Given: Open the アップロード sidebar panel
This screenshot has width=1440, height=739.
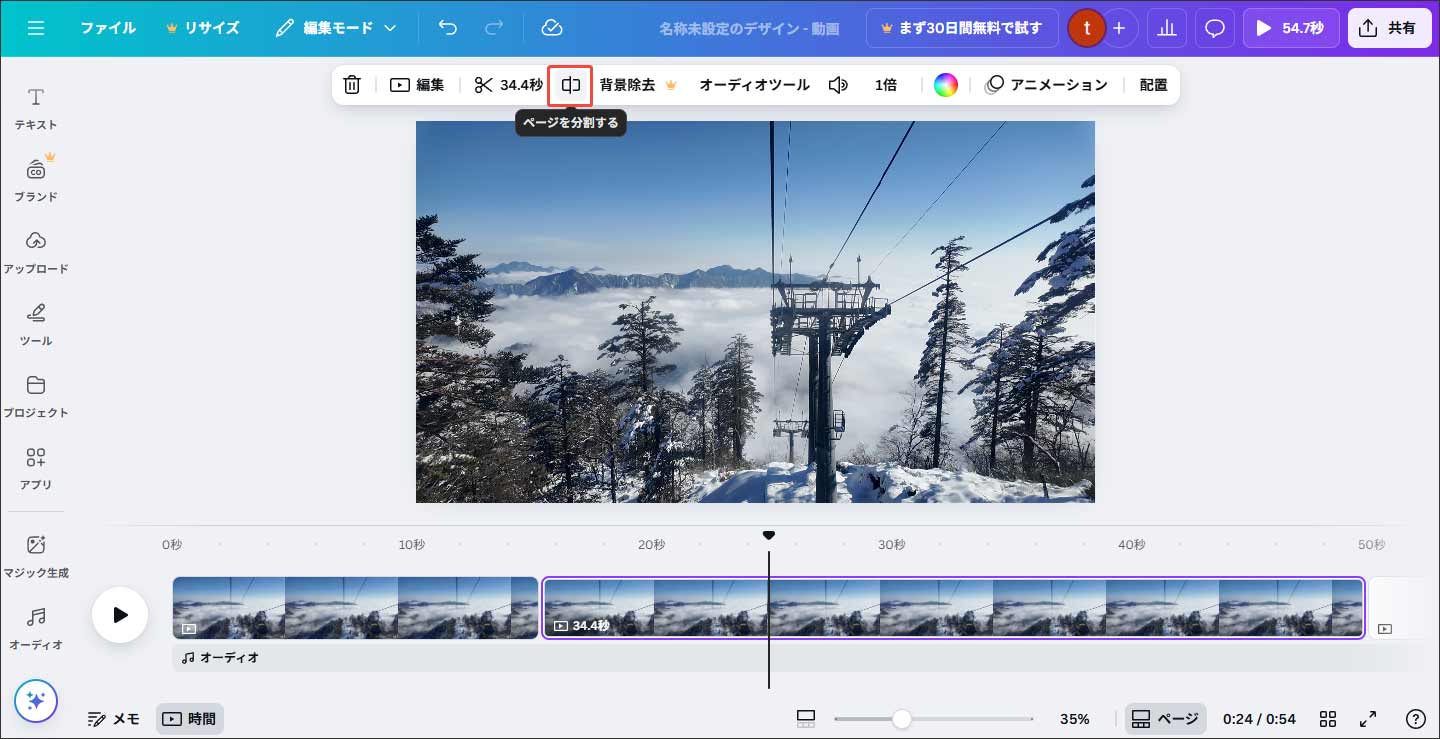Looking at the screenshot, I should 36,253.
